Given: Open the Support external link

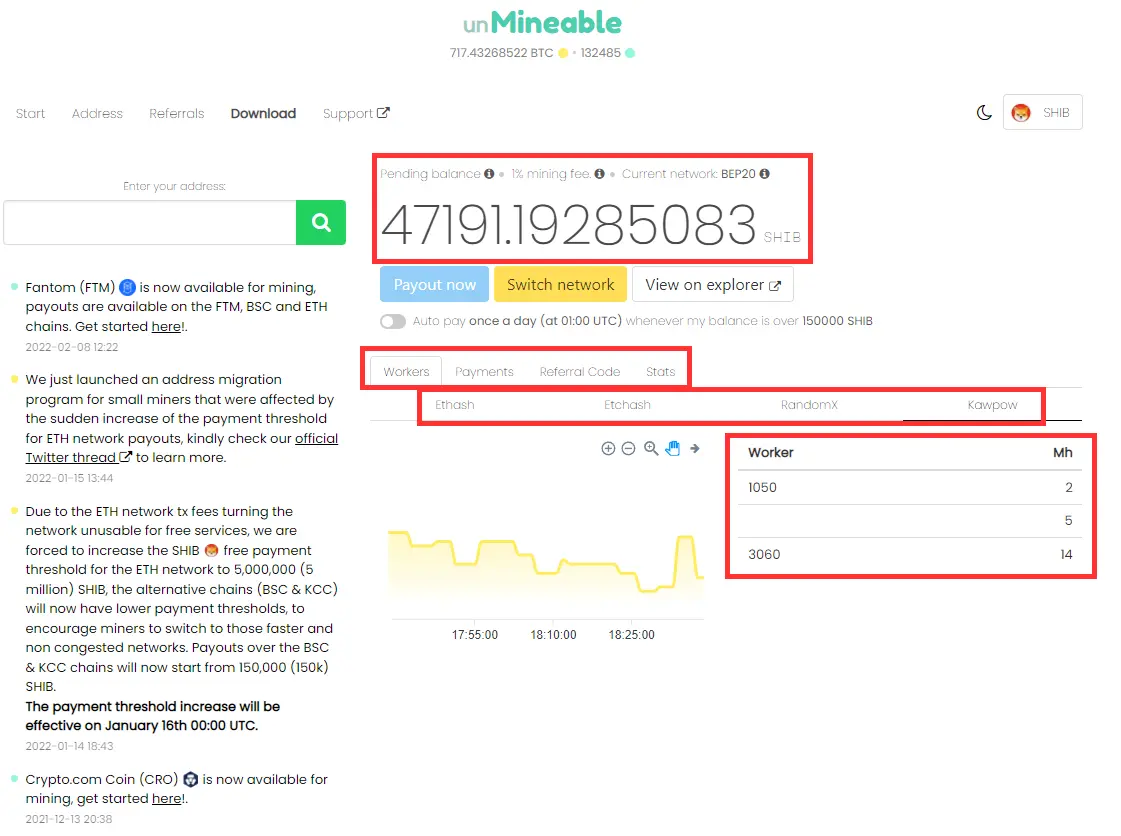Looking at the screenshot, I should click(356, 114).
